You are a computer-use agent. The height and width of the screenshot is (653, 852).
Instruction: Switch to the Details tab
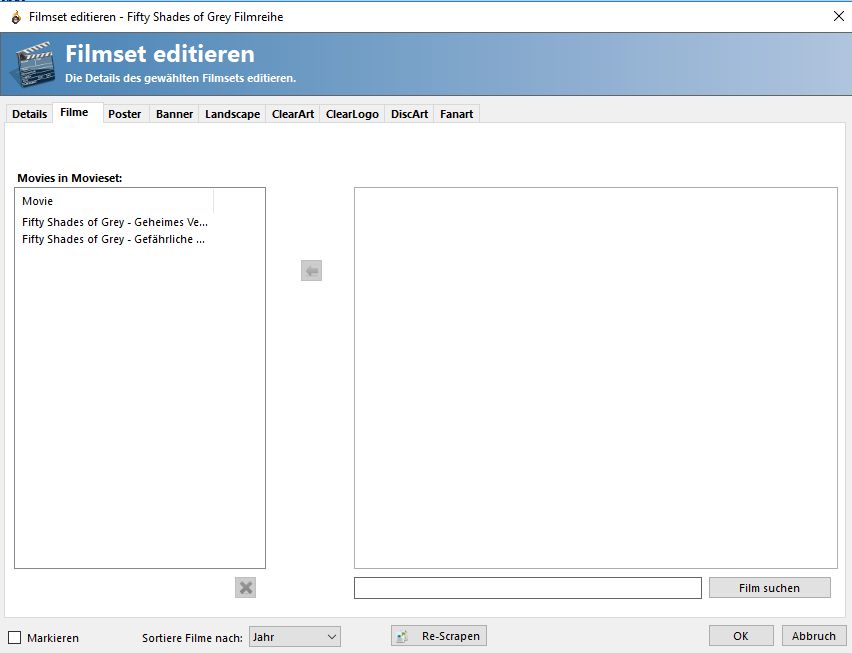tap(29, 114)
